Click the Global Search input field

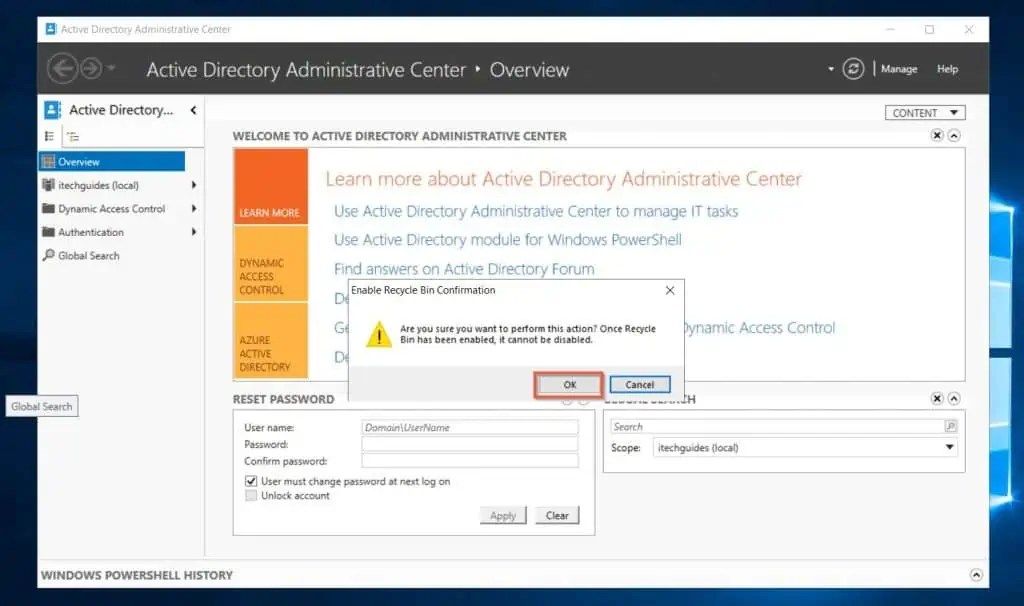click(777, 426)
